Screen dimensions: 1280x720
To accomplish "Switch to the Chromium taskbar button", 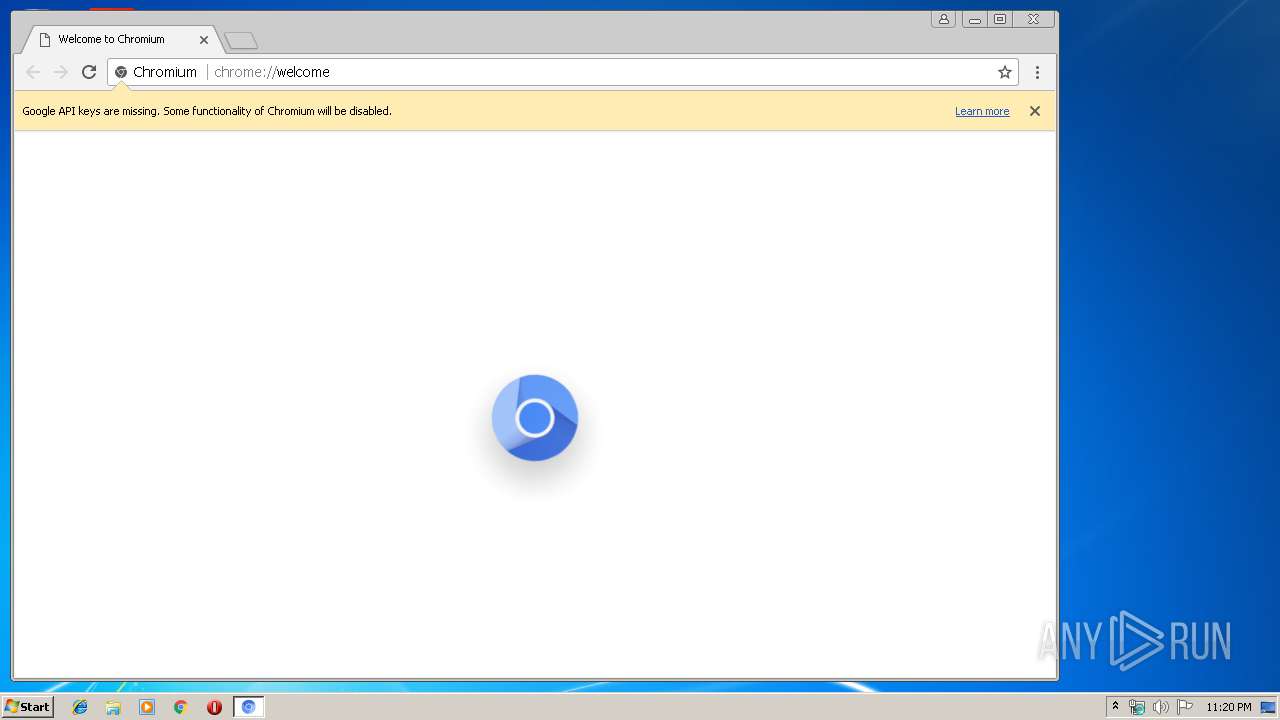I will (249, 707).
